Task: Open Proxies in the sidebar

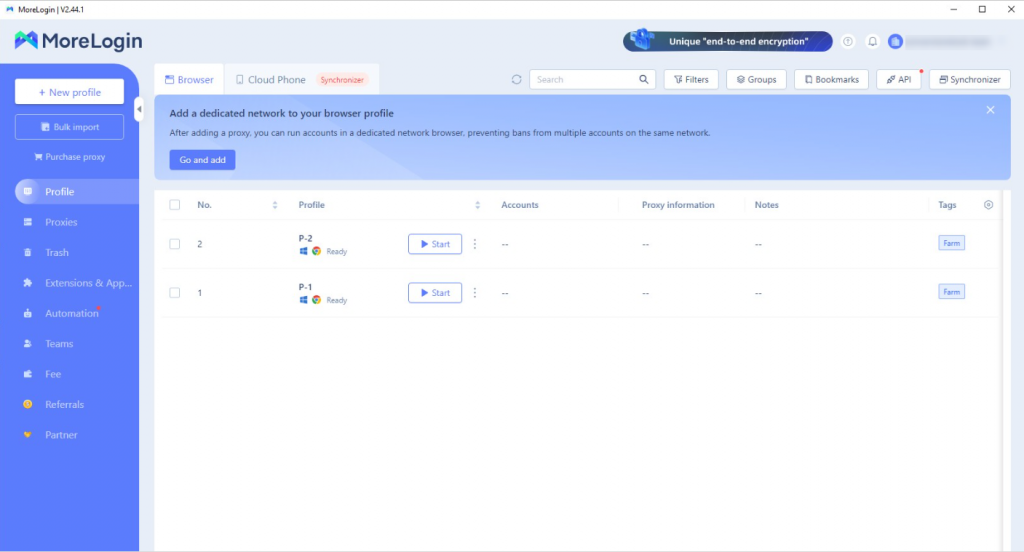Action: tap(61, 222)
